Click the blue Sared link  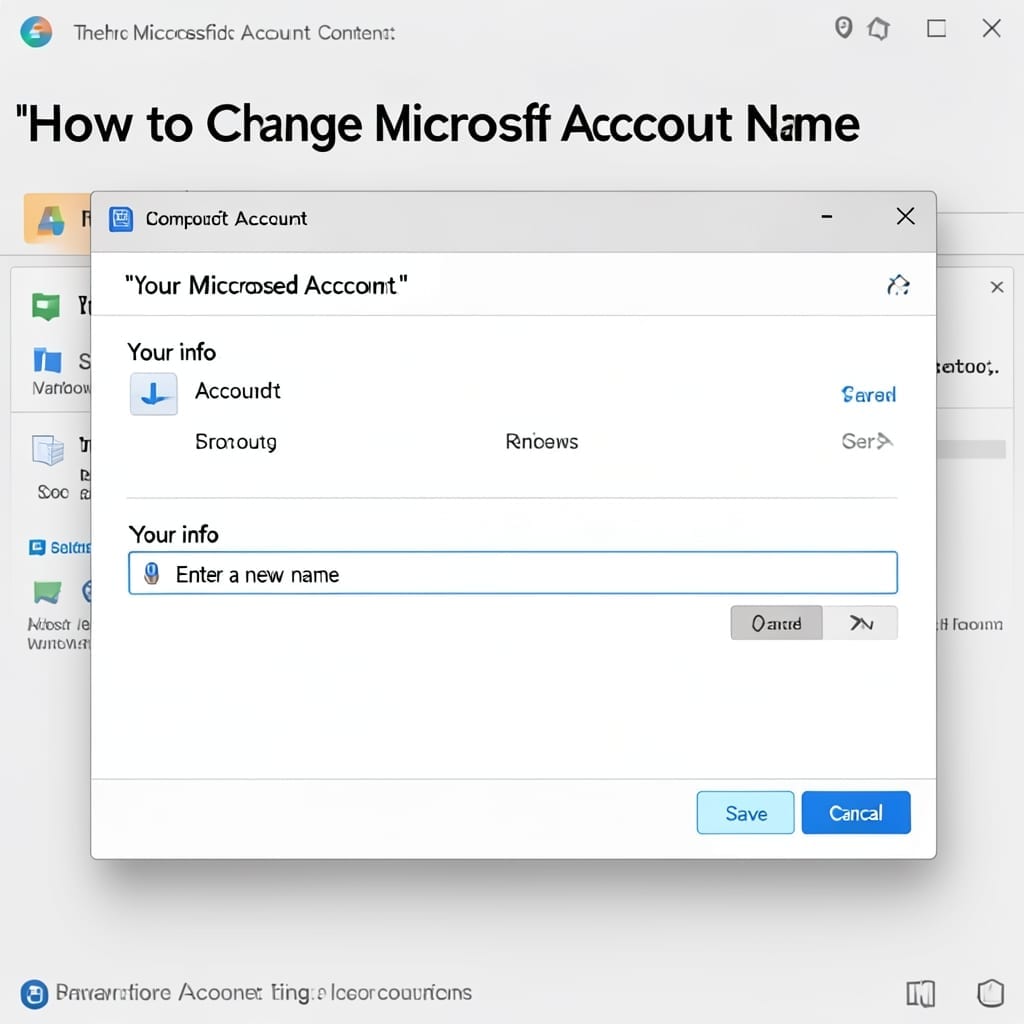(868, 394)
